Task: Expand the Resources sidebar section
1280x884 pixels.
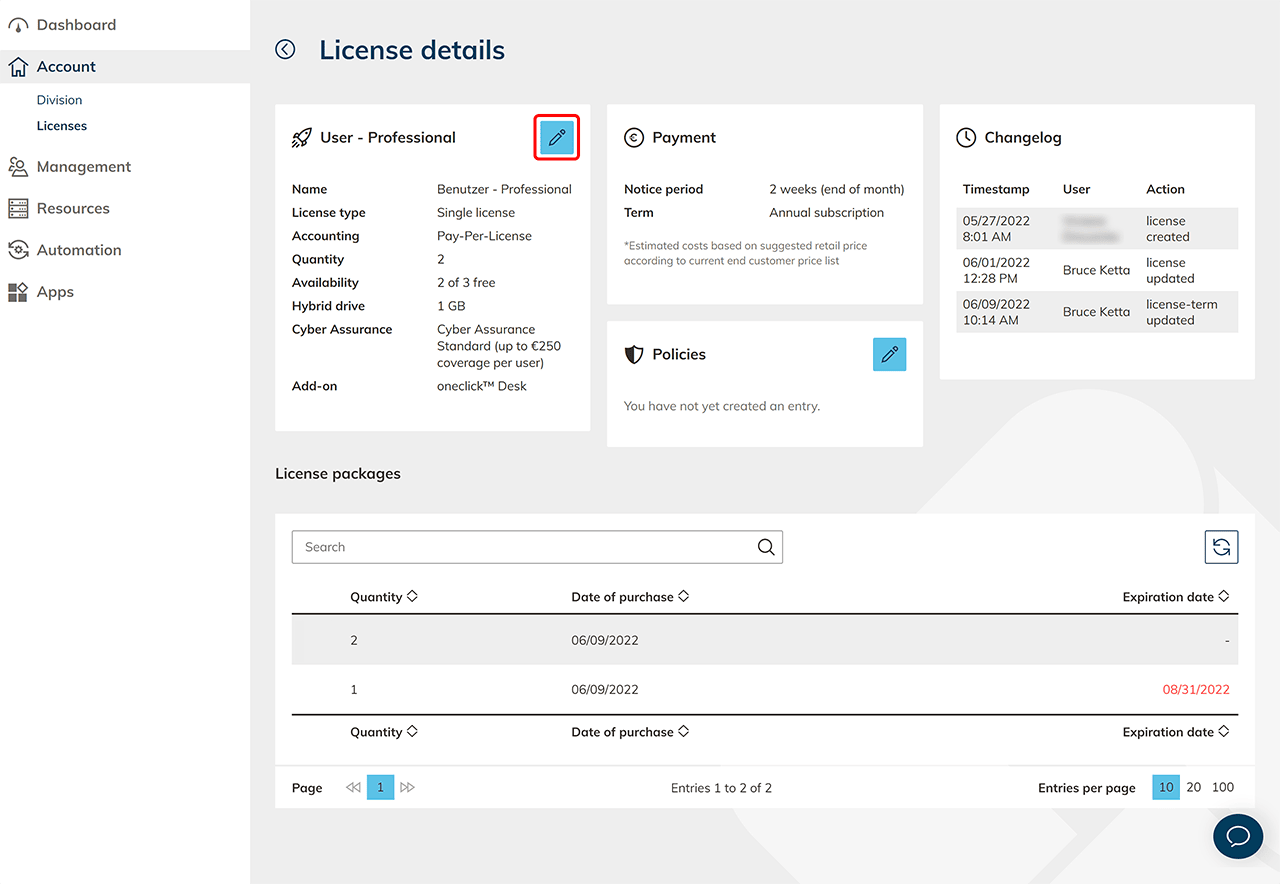Action: (x=73, y=209)
